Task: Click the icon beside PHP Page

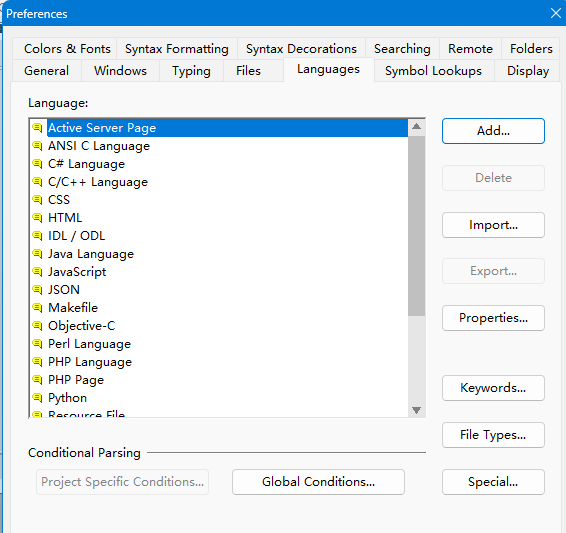Action: pos(37,380)
